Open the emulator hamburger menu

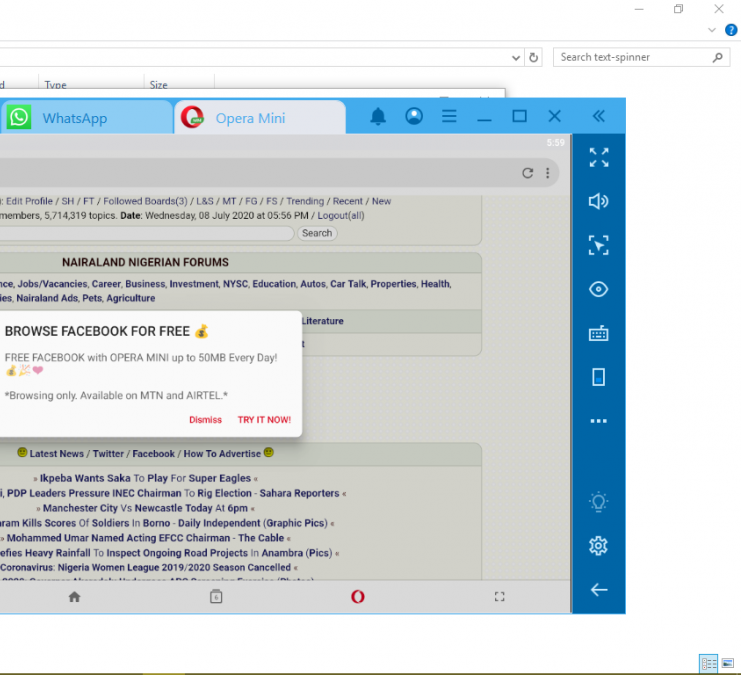pos(449,117)
